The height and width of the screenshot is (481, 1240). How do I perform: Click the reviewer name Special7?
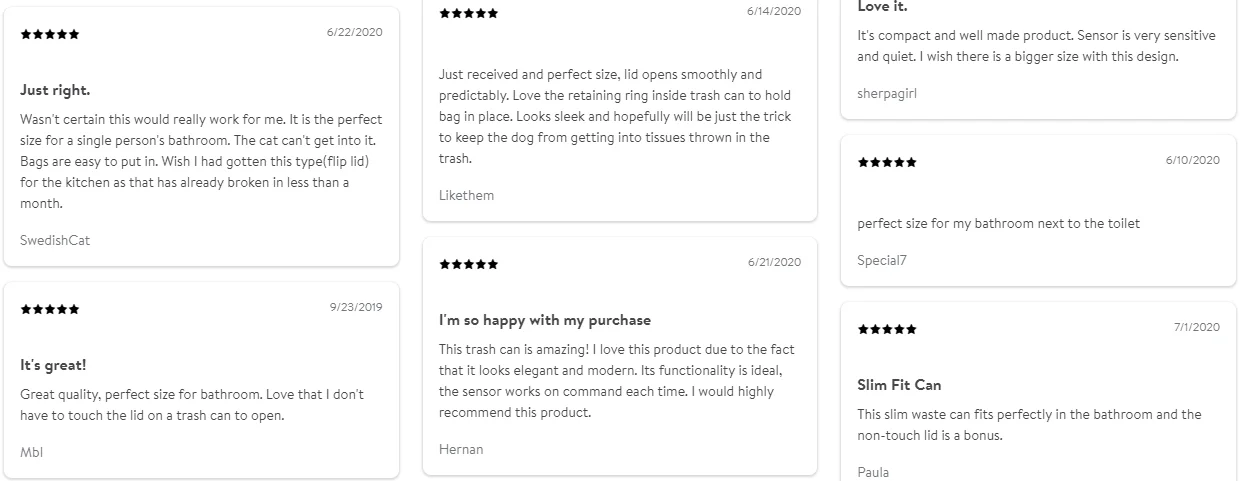(x=882, y=260)
